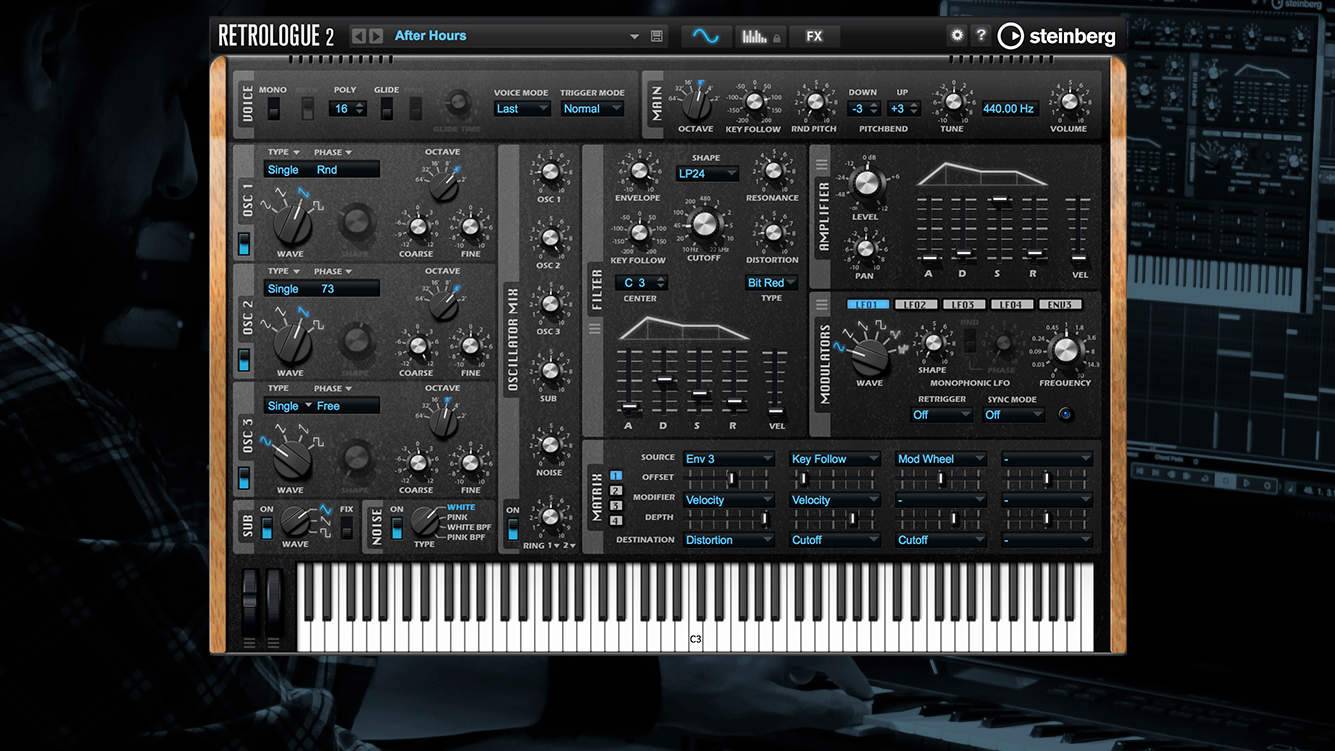Move the amplifier VEL slider

pyautogui.click(x=1077, y=258)
